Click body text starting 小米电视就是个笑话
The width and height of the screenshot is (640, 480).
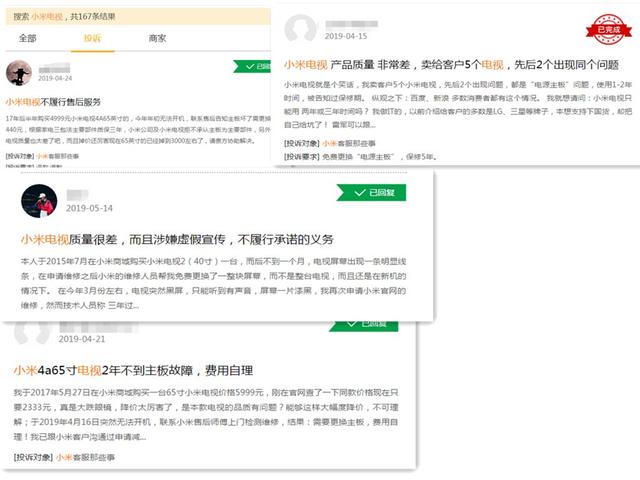pyautogui.click(x=458, y=104)
